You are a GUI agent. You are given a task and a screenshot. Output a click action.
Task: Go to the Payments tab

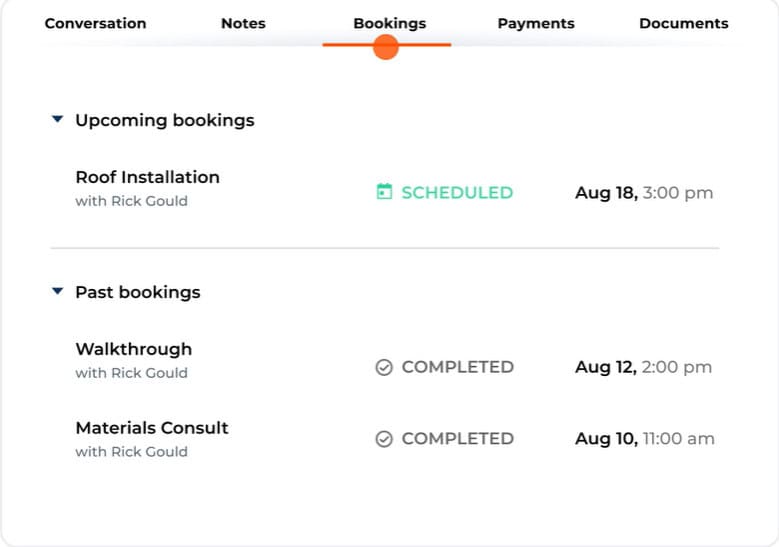tap(536, 23)
